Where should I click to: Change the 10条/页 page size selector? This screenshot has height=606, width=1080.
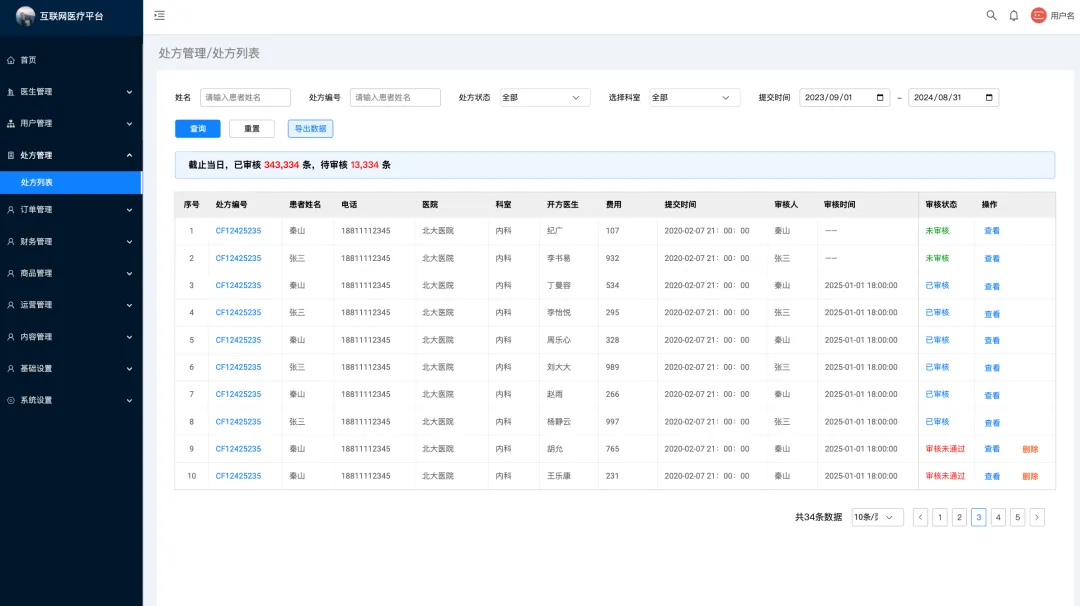pos(877,517)
